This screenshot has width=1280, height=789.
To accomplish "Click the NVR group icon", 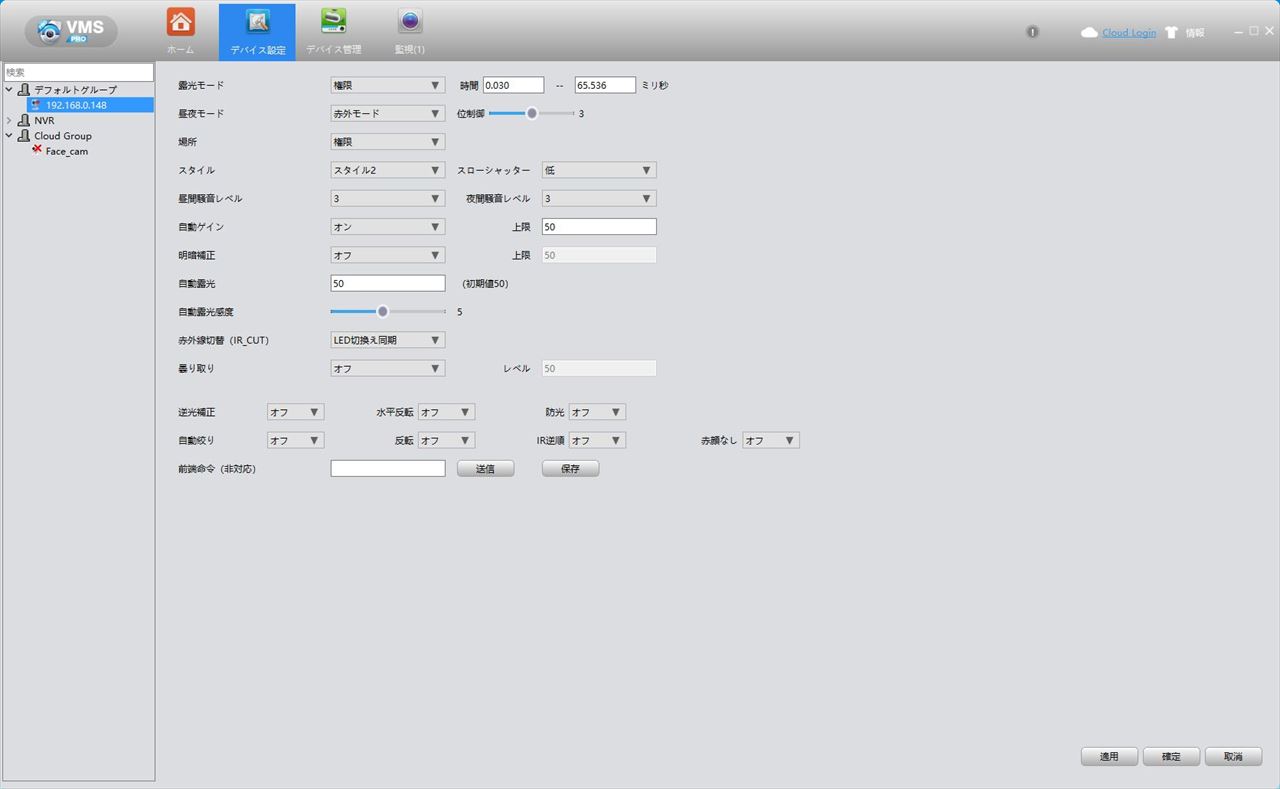I will point(24,120).
